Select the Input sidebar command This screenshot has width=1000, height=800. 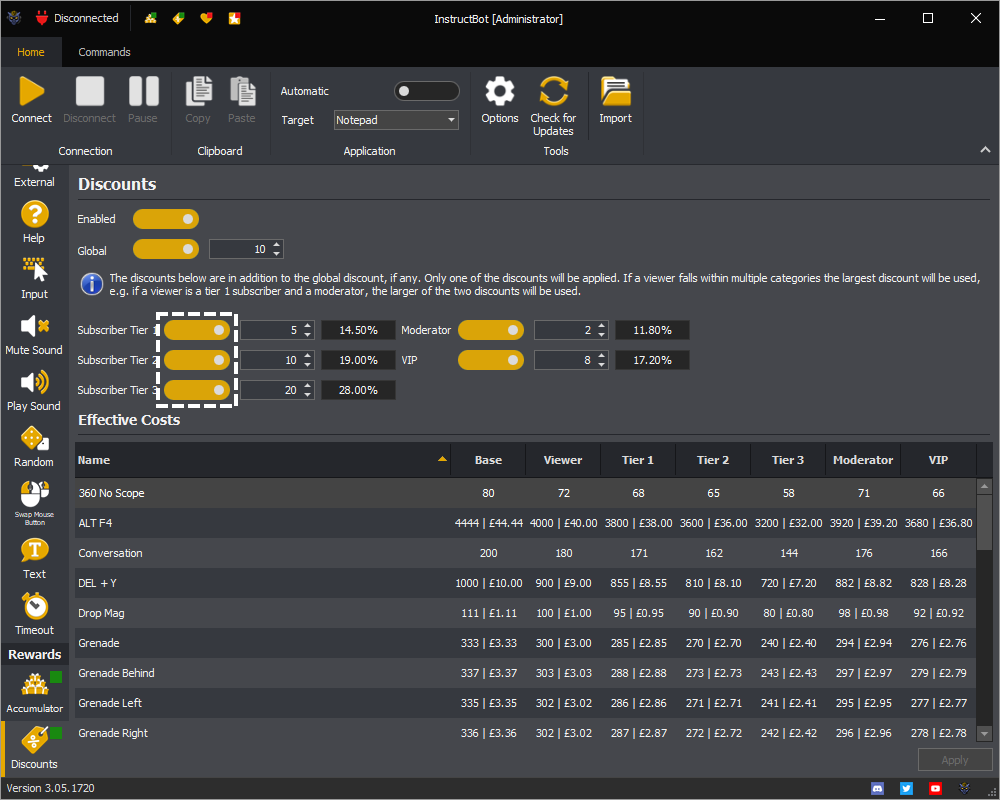[34, 278]
